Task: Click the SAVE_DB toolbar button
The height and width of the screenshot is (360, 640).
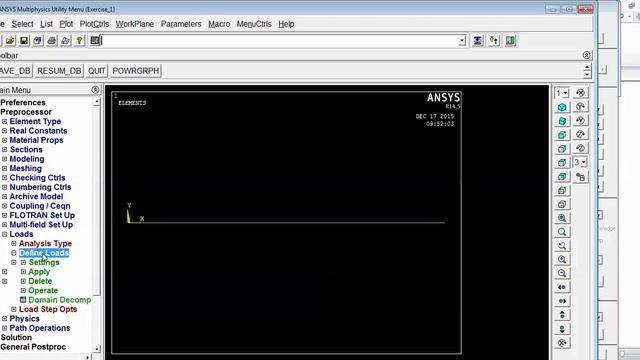Action: 16,71
